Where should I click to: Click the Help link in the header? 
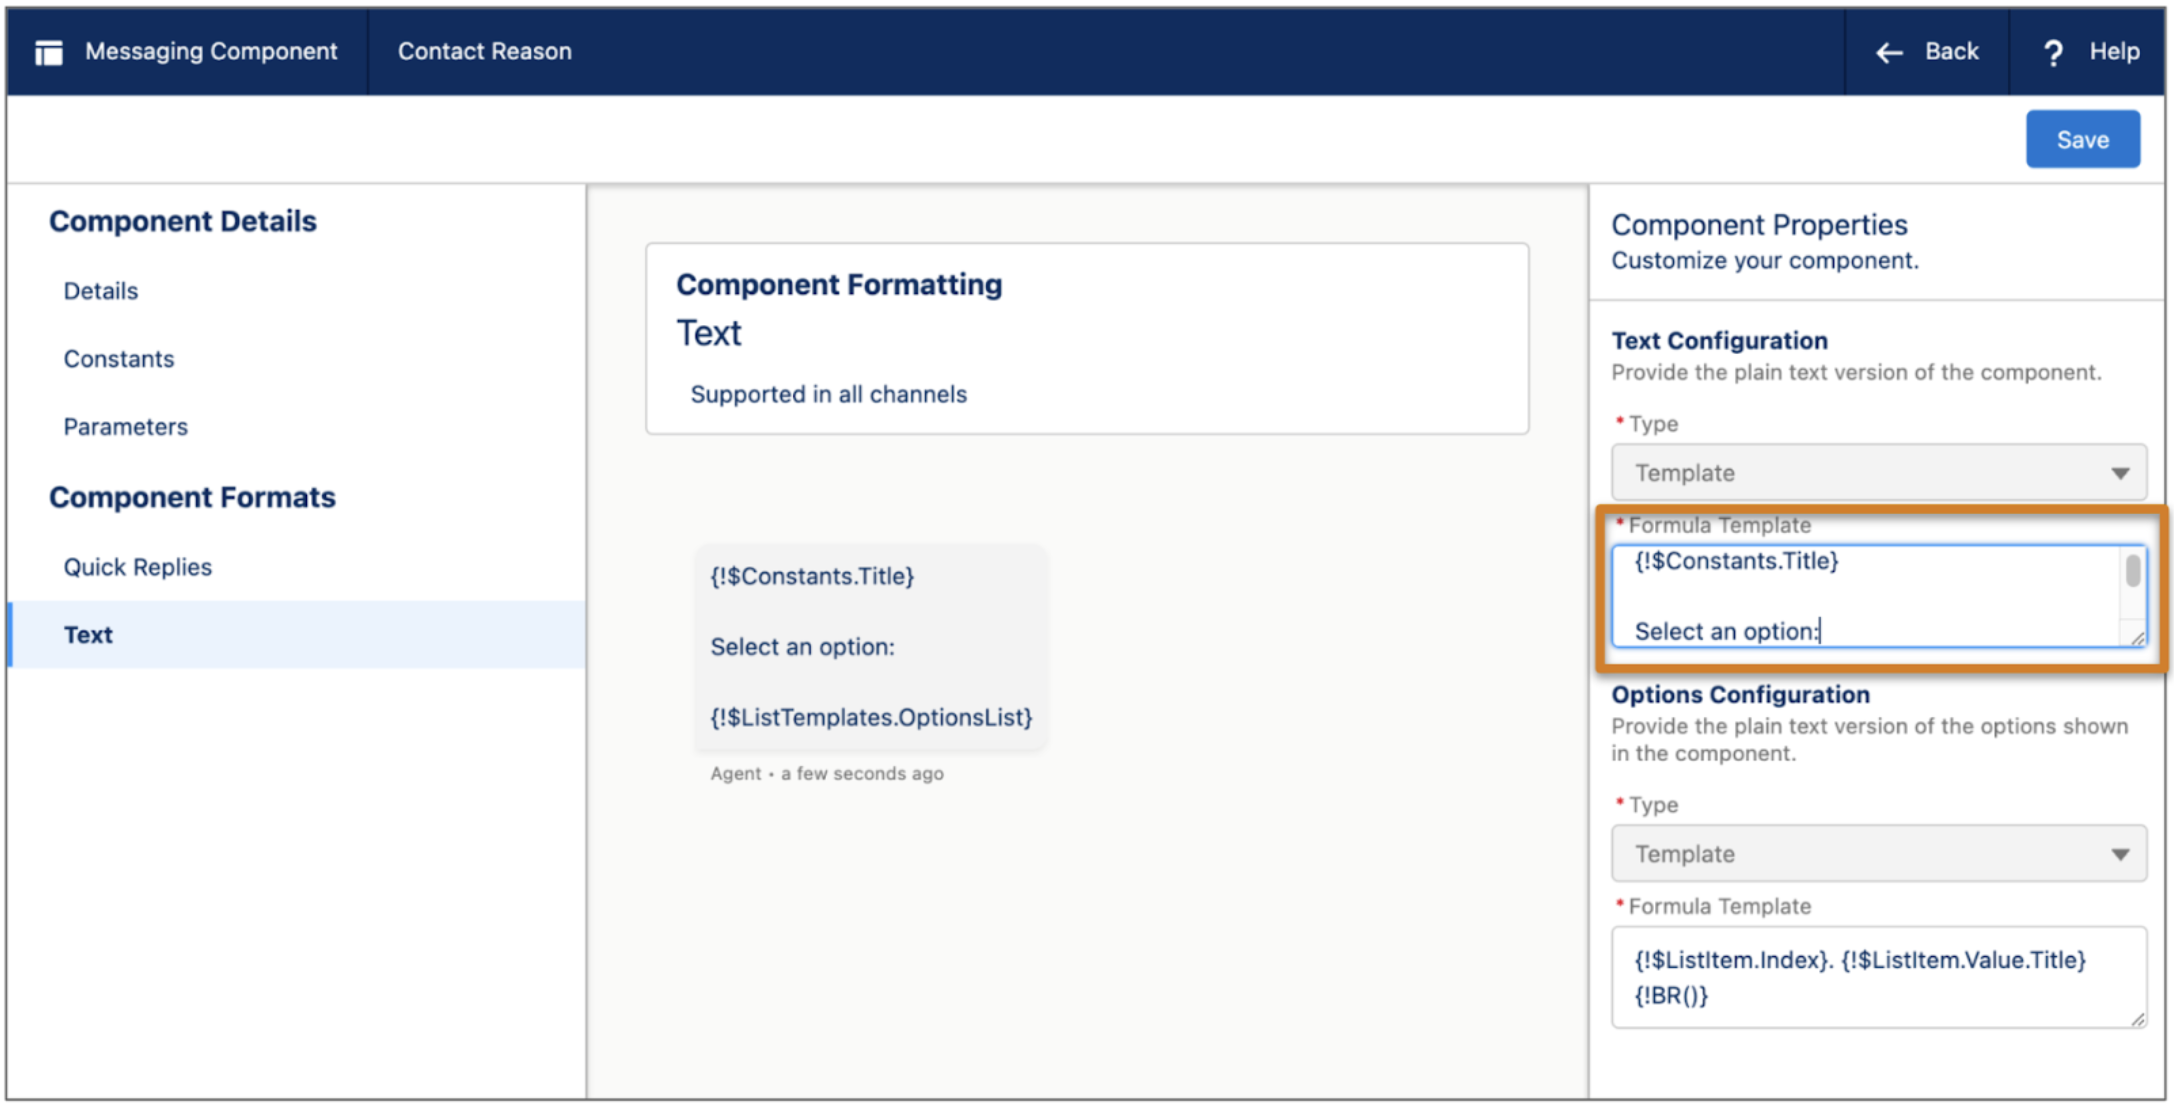tap(2113, 52)
